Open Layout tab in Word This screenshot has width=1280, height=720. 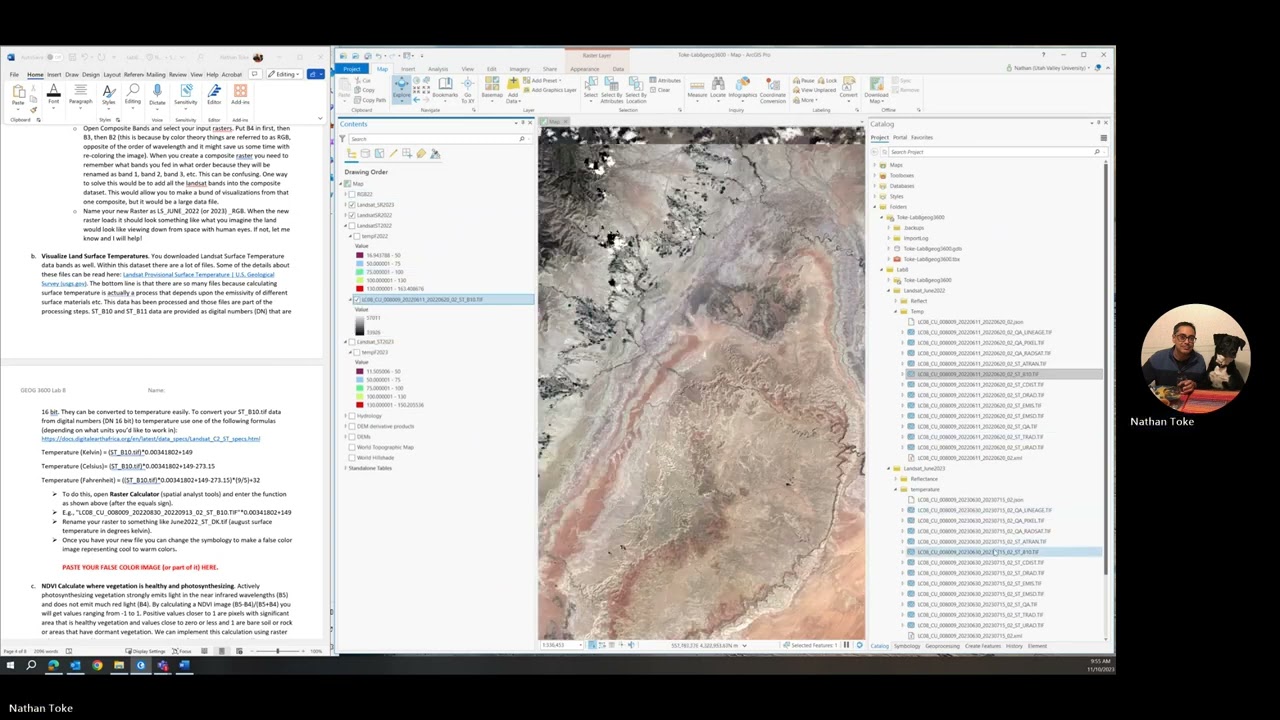[x=112, y=75]
